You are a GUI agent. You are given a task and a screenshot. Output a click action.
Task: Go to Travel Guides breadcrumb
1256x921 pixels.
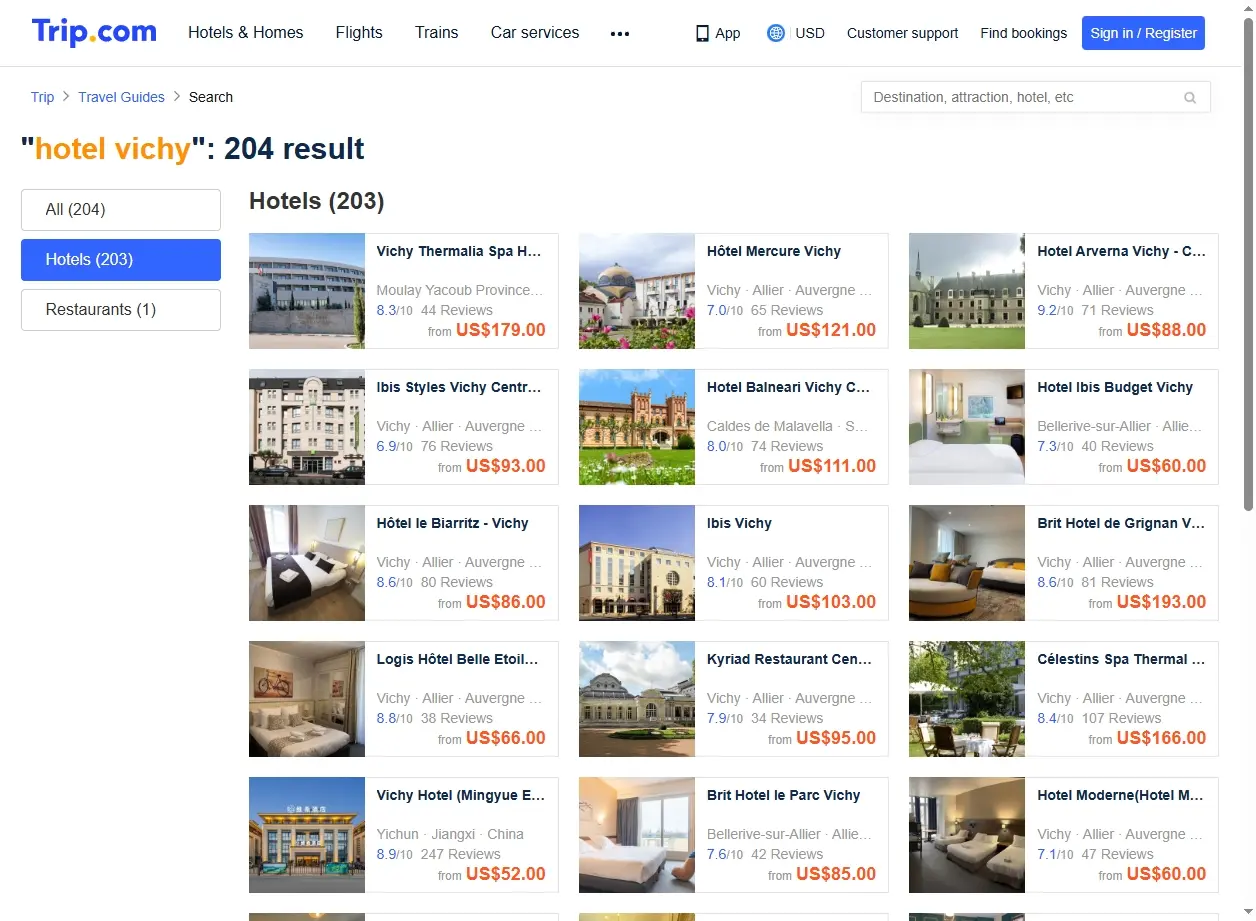[121, 97]
